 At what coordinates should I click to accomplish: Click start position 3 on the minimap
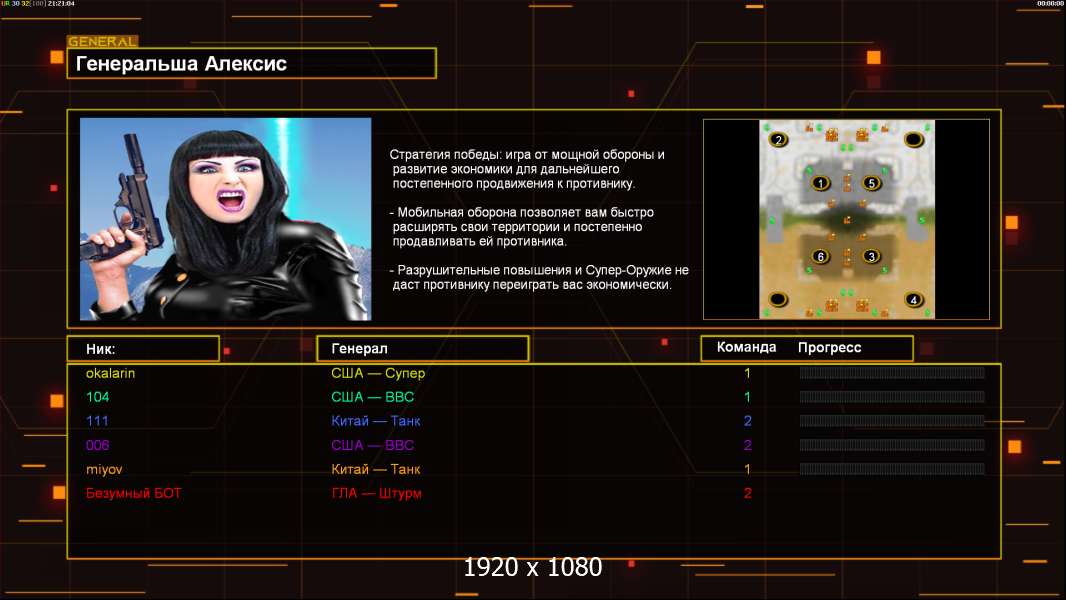point(871,257)
